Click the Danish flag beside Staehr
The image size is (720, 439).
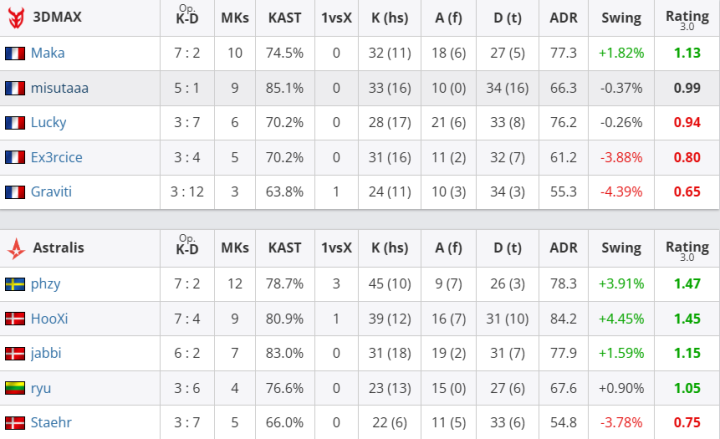point(15,422)
